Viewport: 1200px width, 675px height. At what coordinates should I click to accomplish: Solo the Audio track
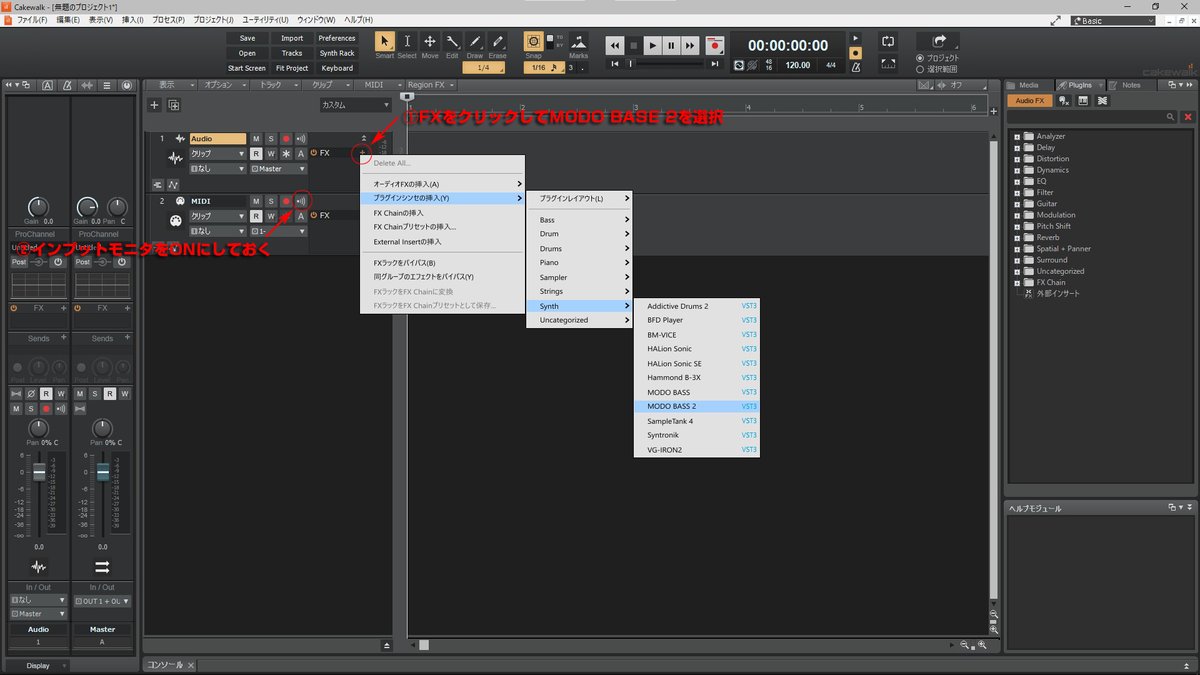[270, 139]
